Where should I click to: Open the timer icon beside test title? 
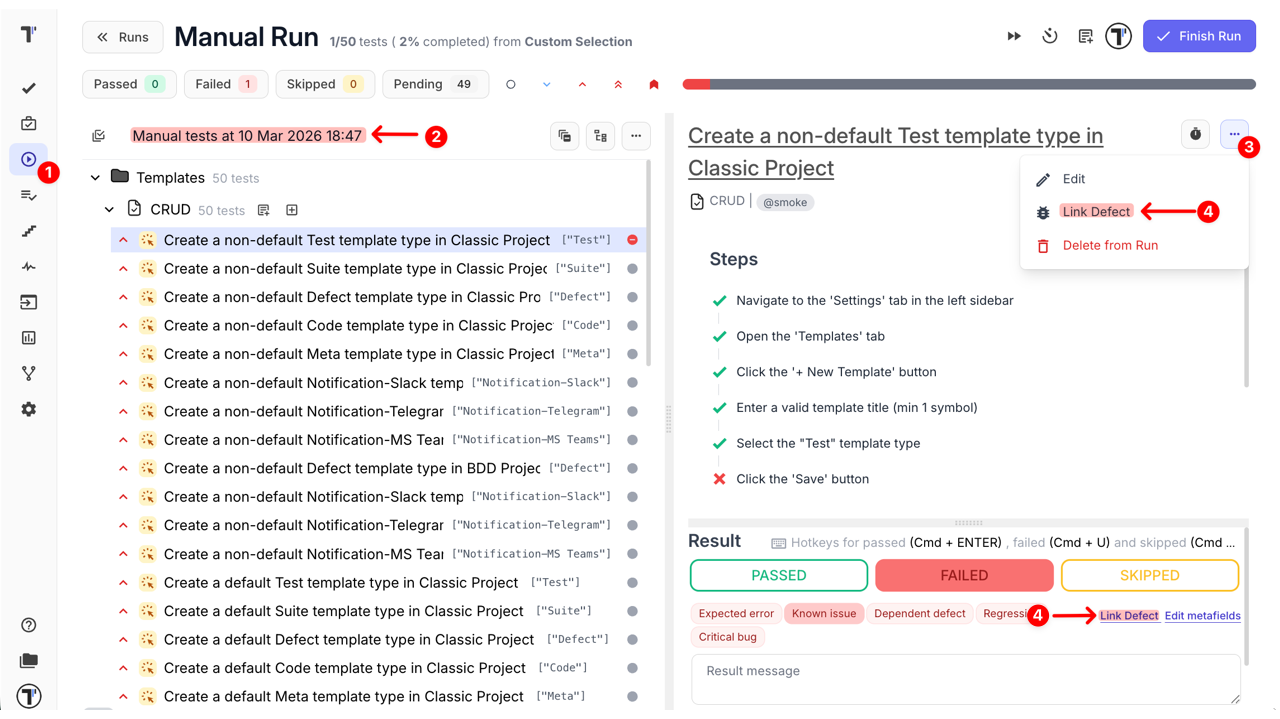(x=1195, y=135)
